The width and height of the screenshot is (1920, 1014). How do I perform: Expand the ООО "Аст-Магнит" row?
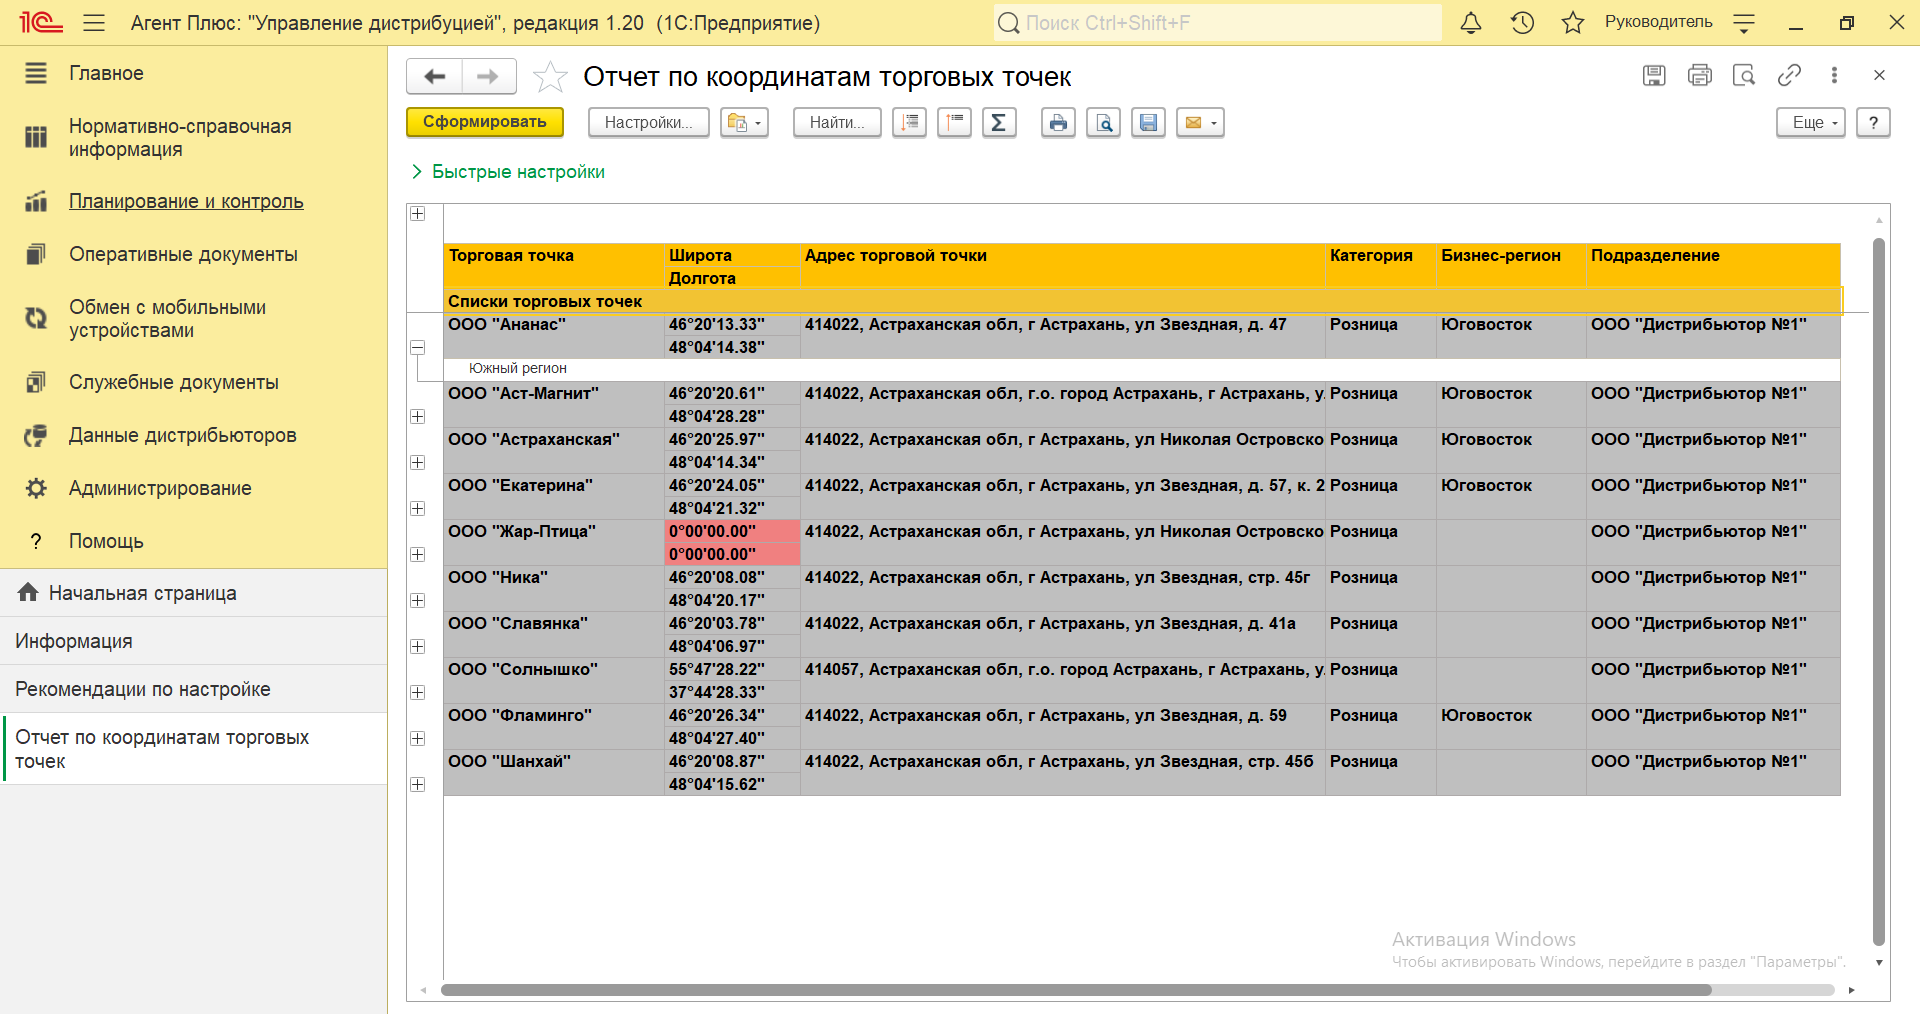[418, 416]
